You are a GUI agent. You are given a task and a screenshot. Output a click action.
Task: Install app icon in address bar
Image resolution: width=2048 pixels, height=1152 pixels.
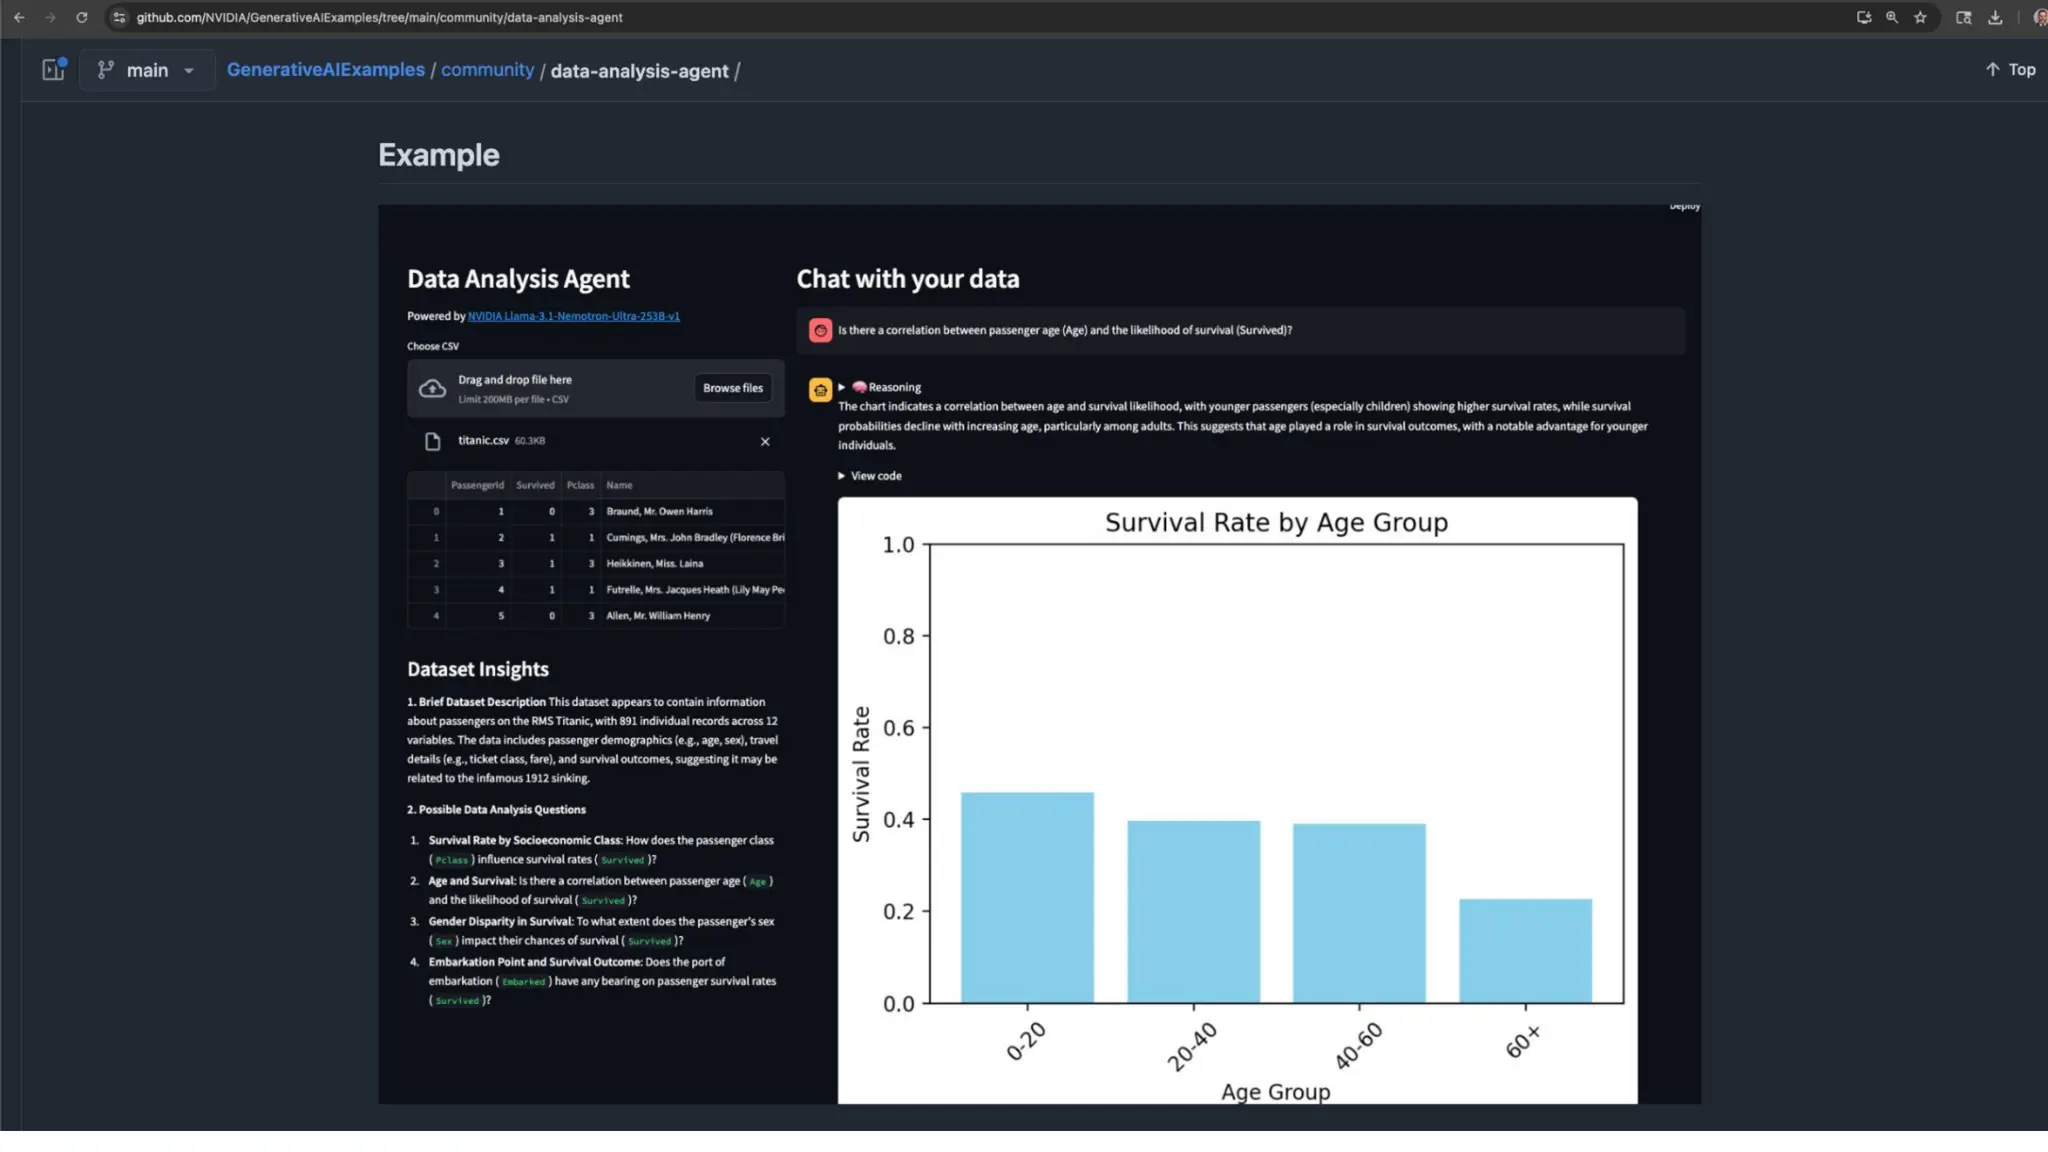(x=1864, y=17)
